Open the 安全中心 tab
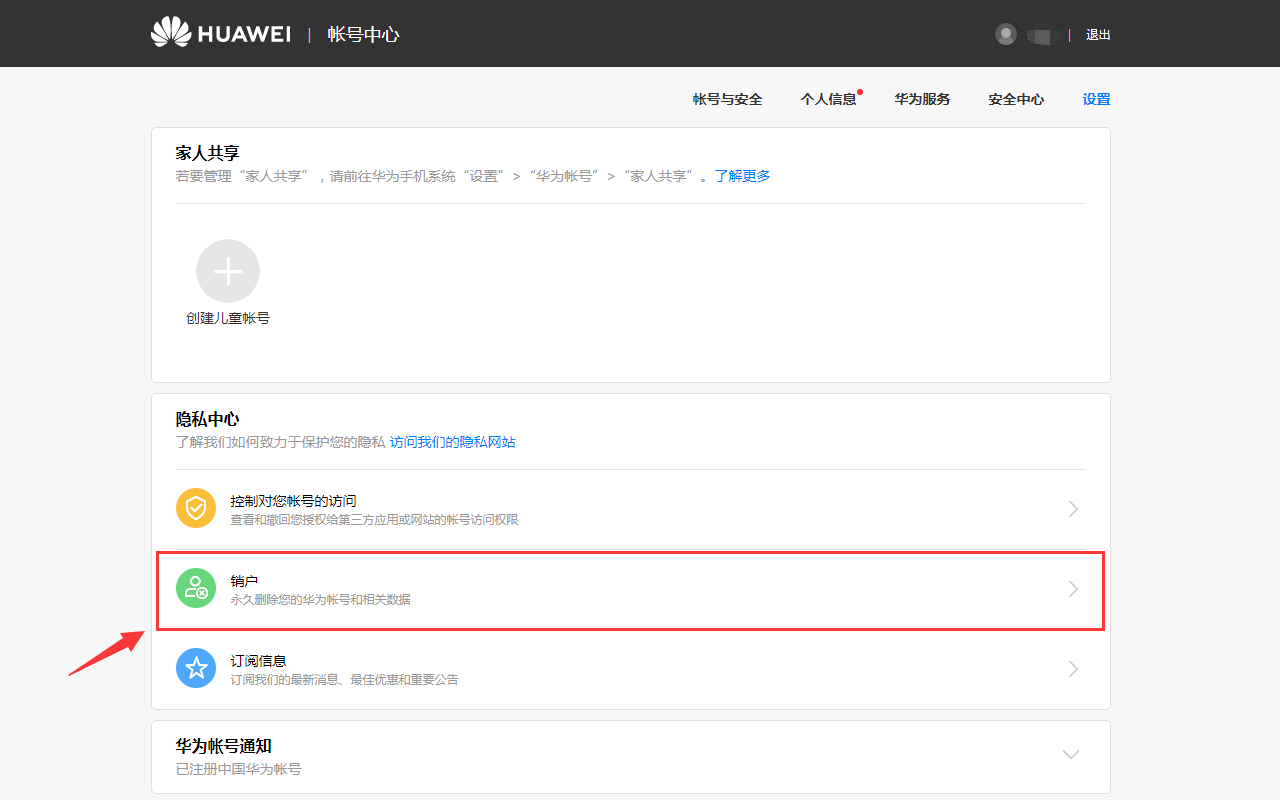Viewport: 1280px width, 800px height. tap(1016, 99)
